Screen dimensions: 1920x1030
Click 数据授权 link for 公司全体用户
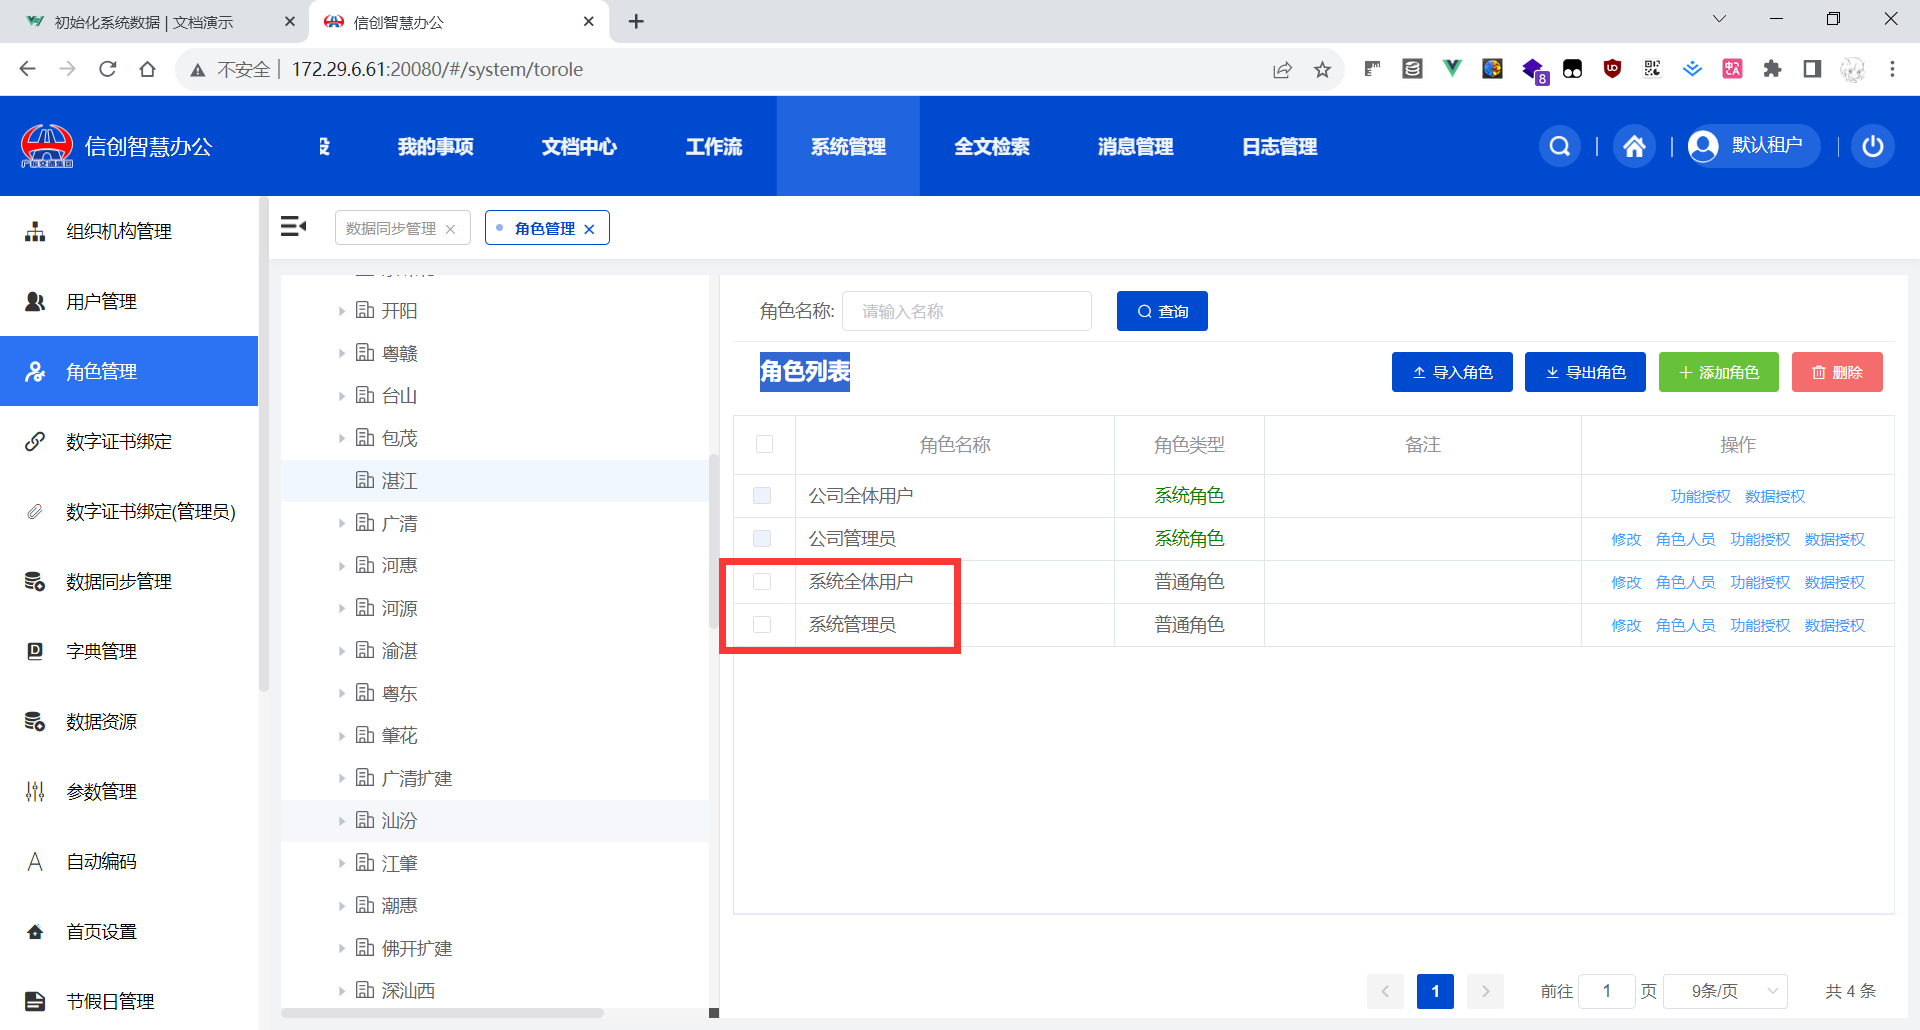click(1775, 497)
